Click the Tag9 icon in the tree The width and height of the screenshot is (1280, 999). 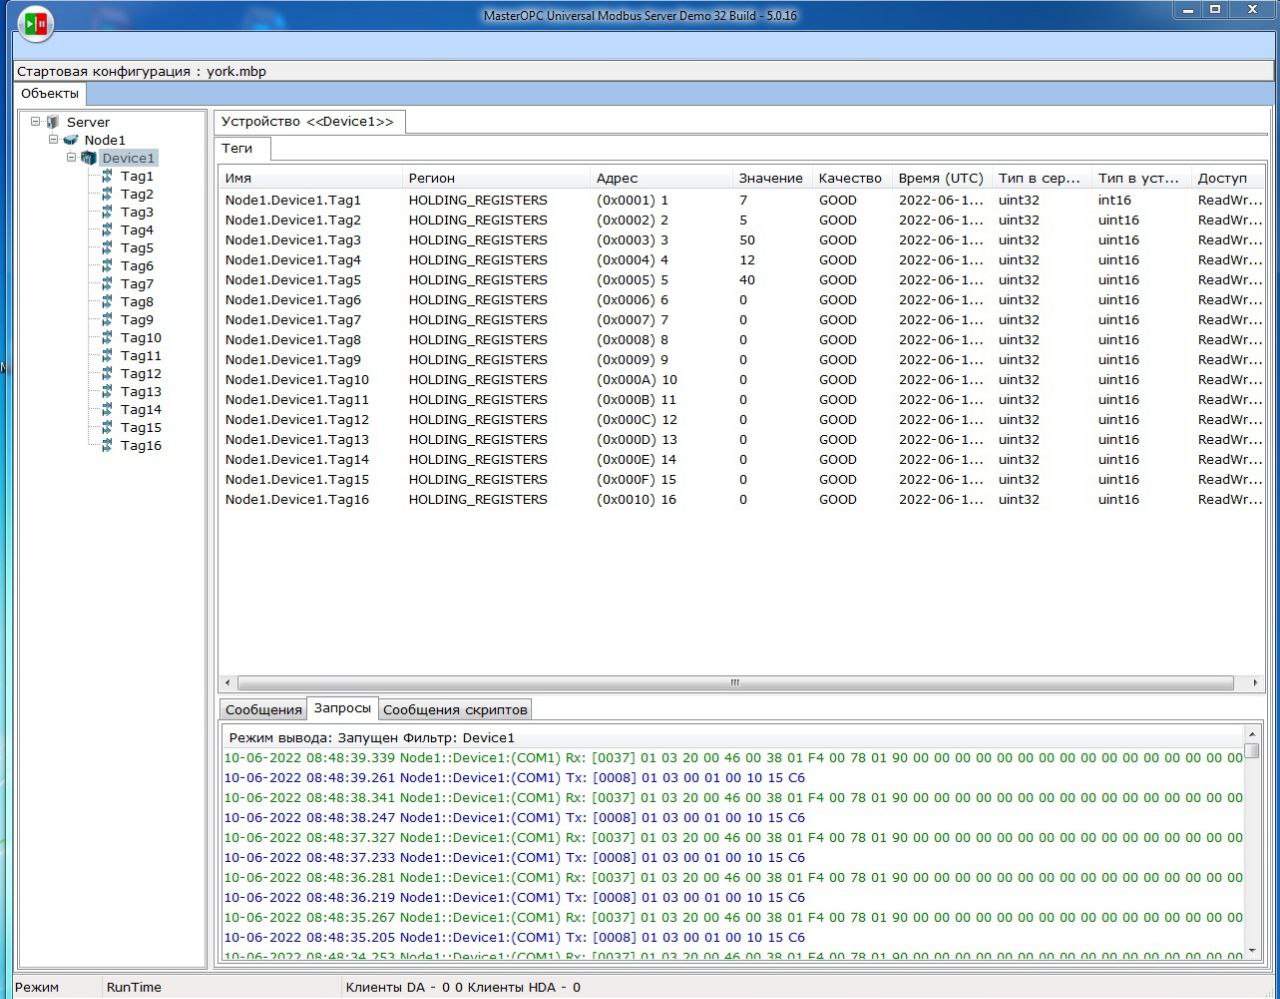coord(107,320)
